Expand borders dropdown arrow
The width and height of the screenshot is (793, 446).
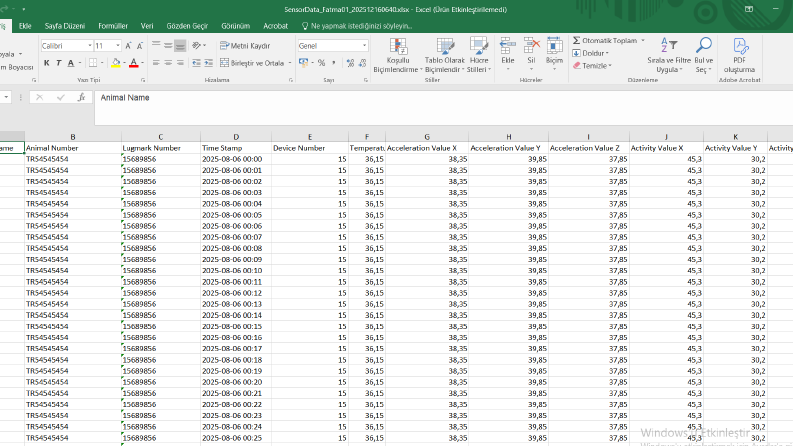102,63
